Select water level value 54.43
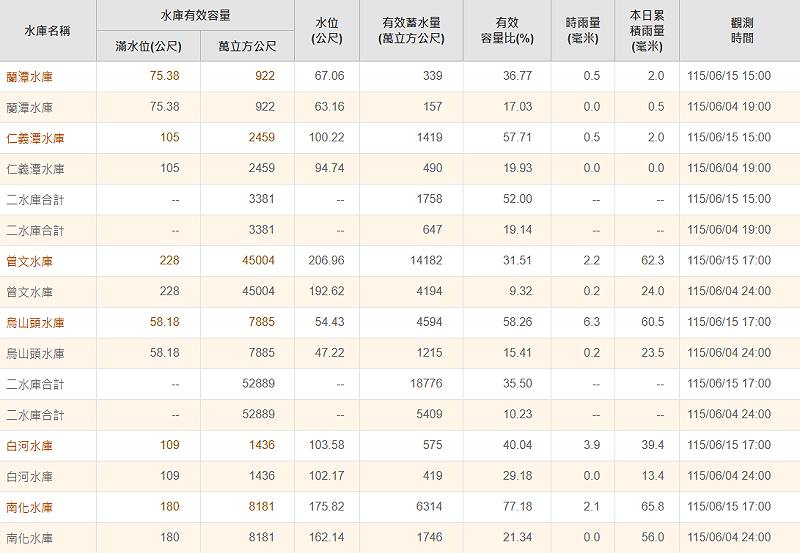The height and width of the screenshot is (553, 800). coord(330,322)
